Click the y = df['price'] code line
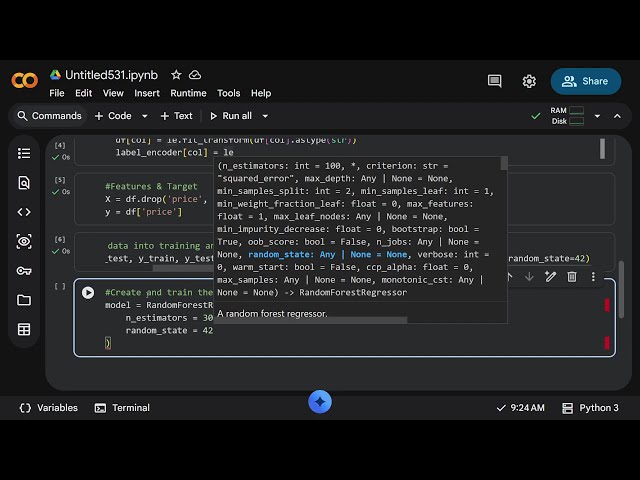640x480 pixels. pos(143,212)
